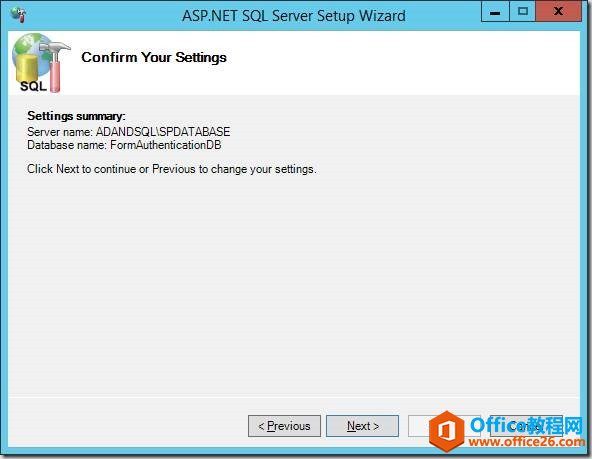Viewport: 592px width, 459px height.
Task: Click the orange Office logo watermark
Action: [x=447, y=431]
